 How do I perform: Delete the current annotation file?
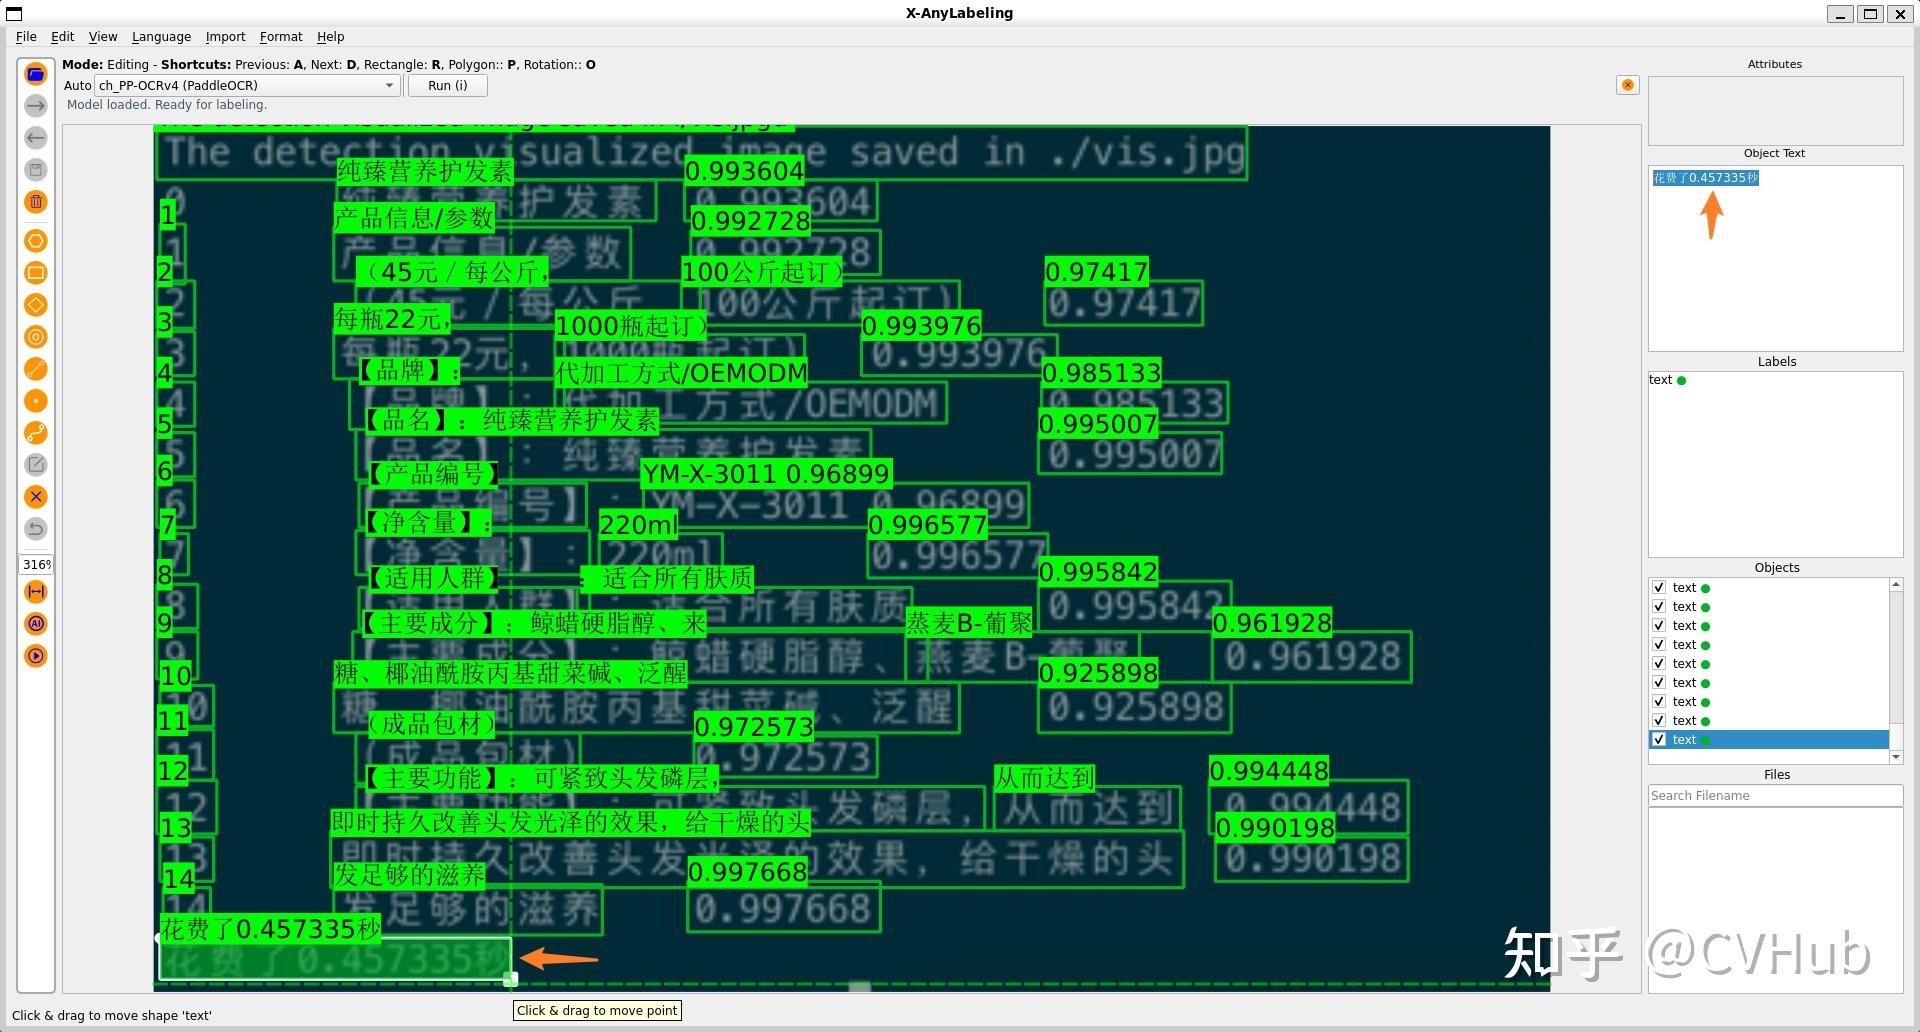coord(36,202)
